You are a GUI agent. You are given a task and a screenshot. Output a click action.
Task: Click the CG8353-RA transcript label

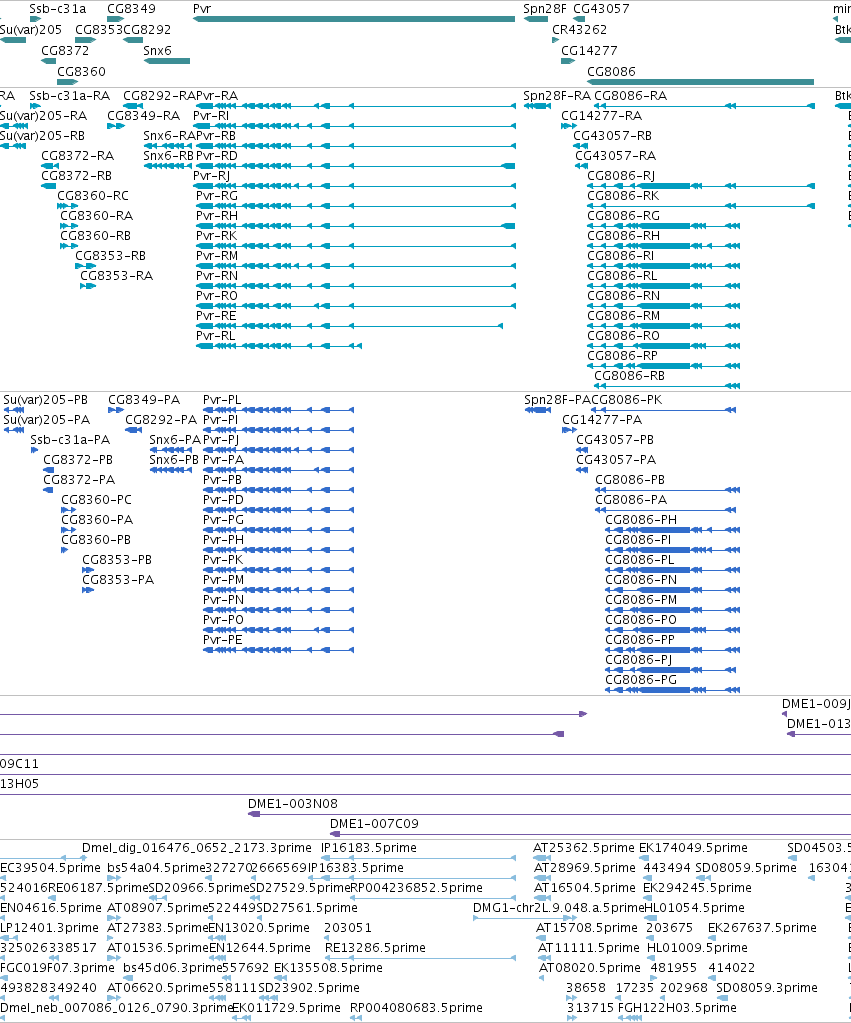coord(116,276)
